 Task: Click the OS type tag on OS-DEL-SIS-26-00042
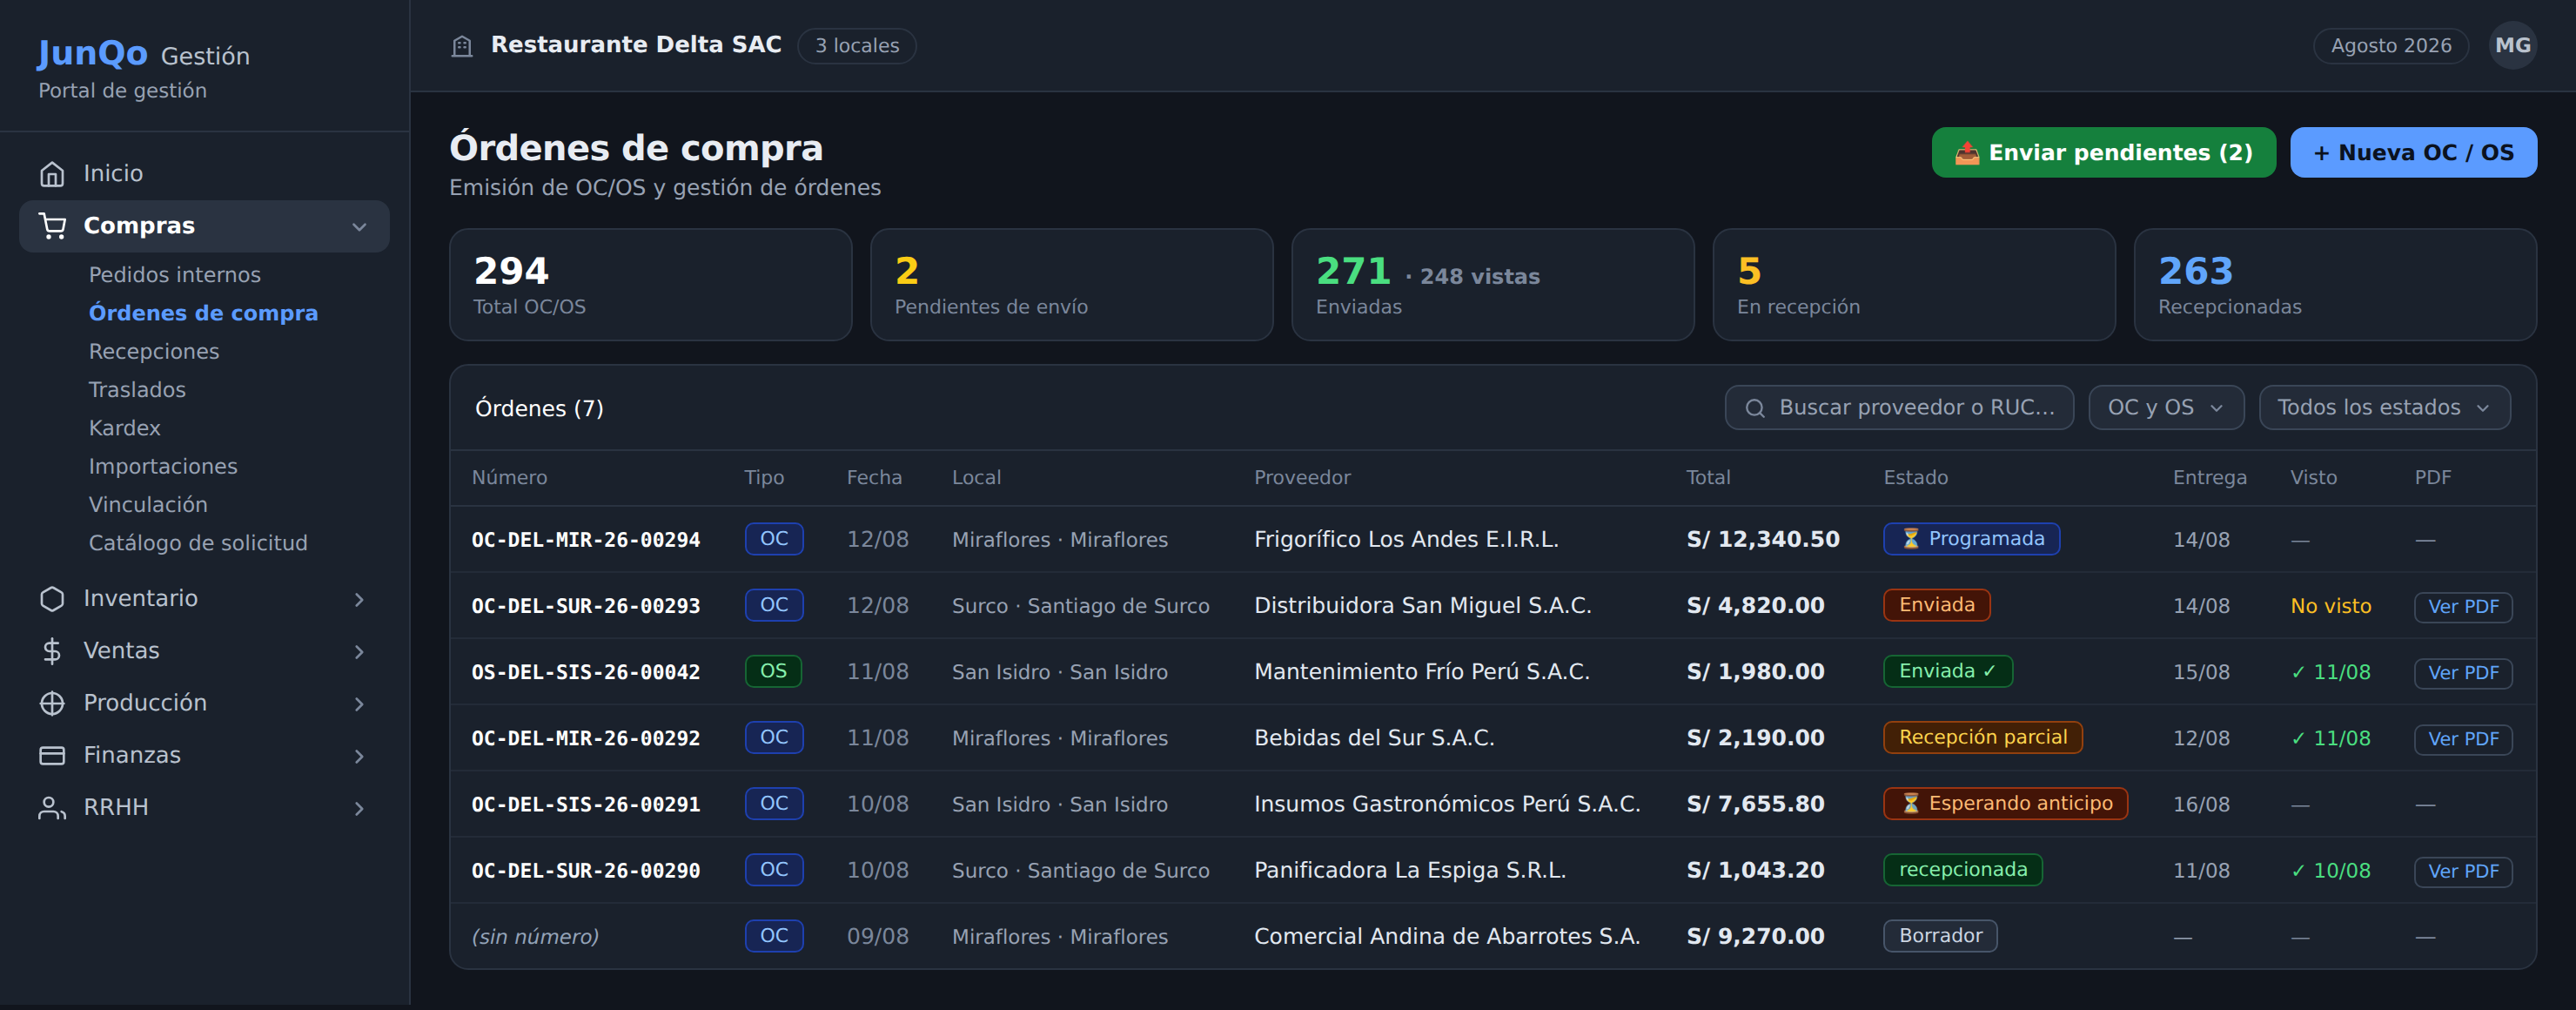773,671
